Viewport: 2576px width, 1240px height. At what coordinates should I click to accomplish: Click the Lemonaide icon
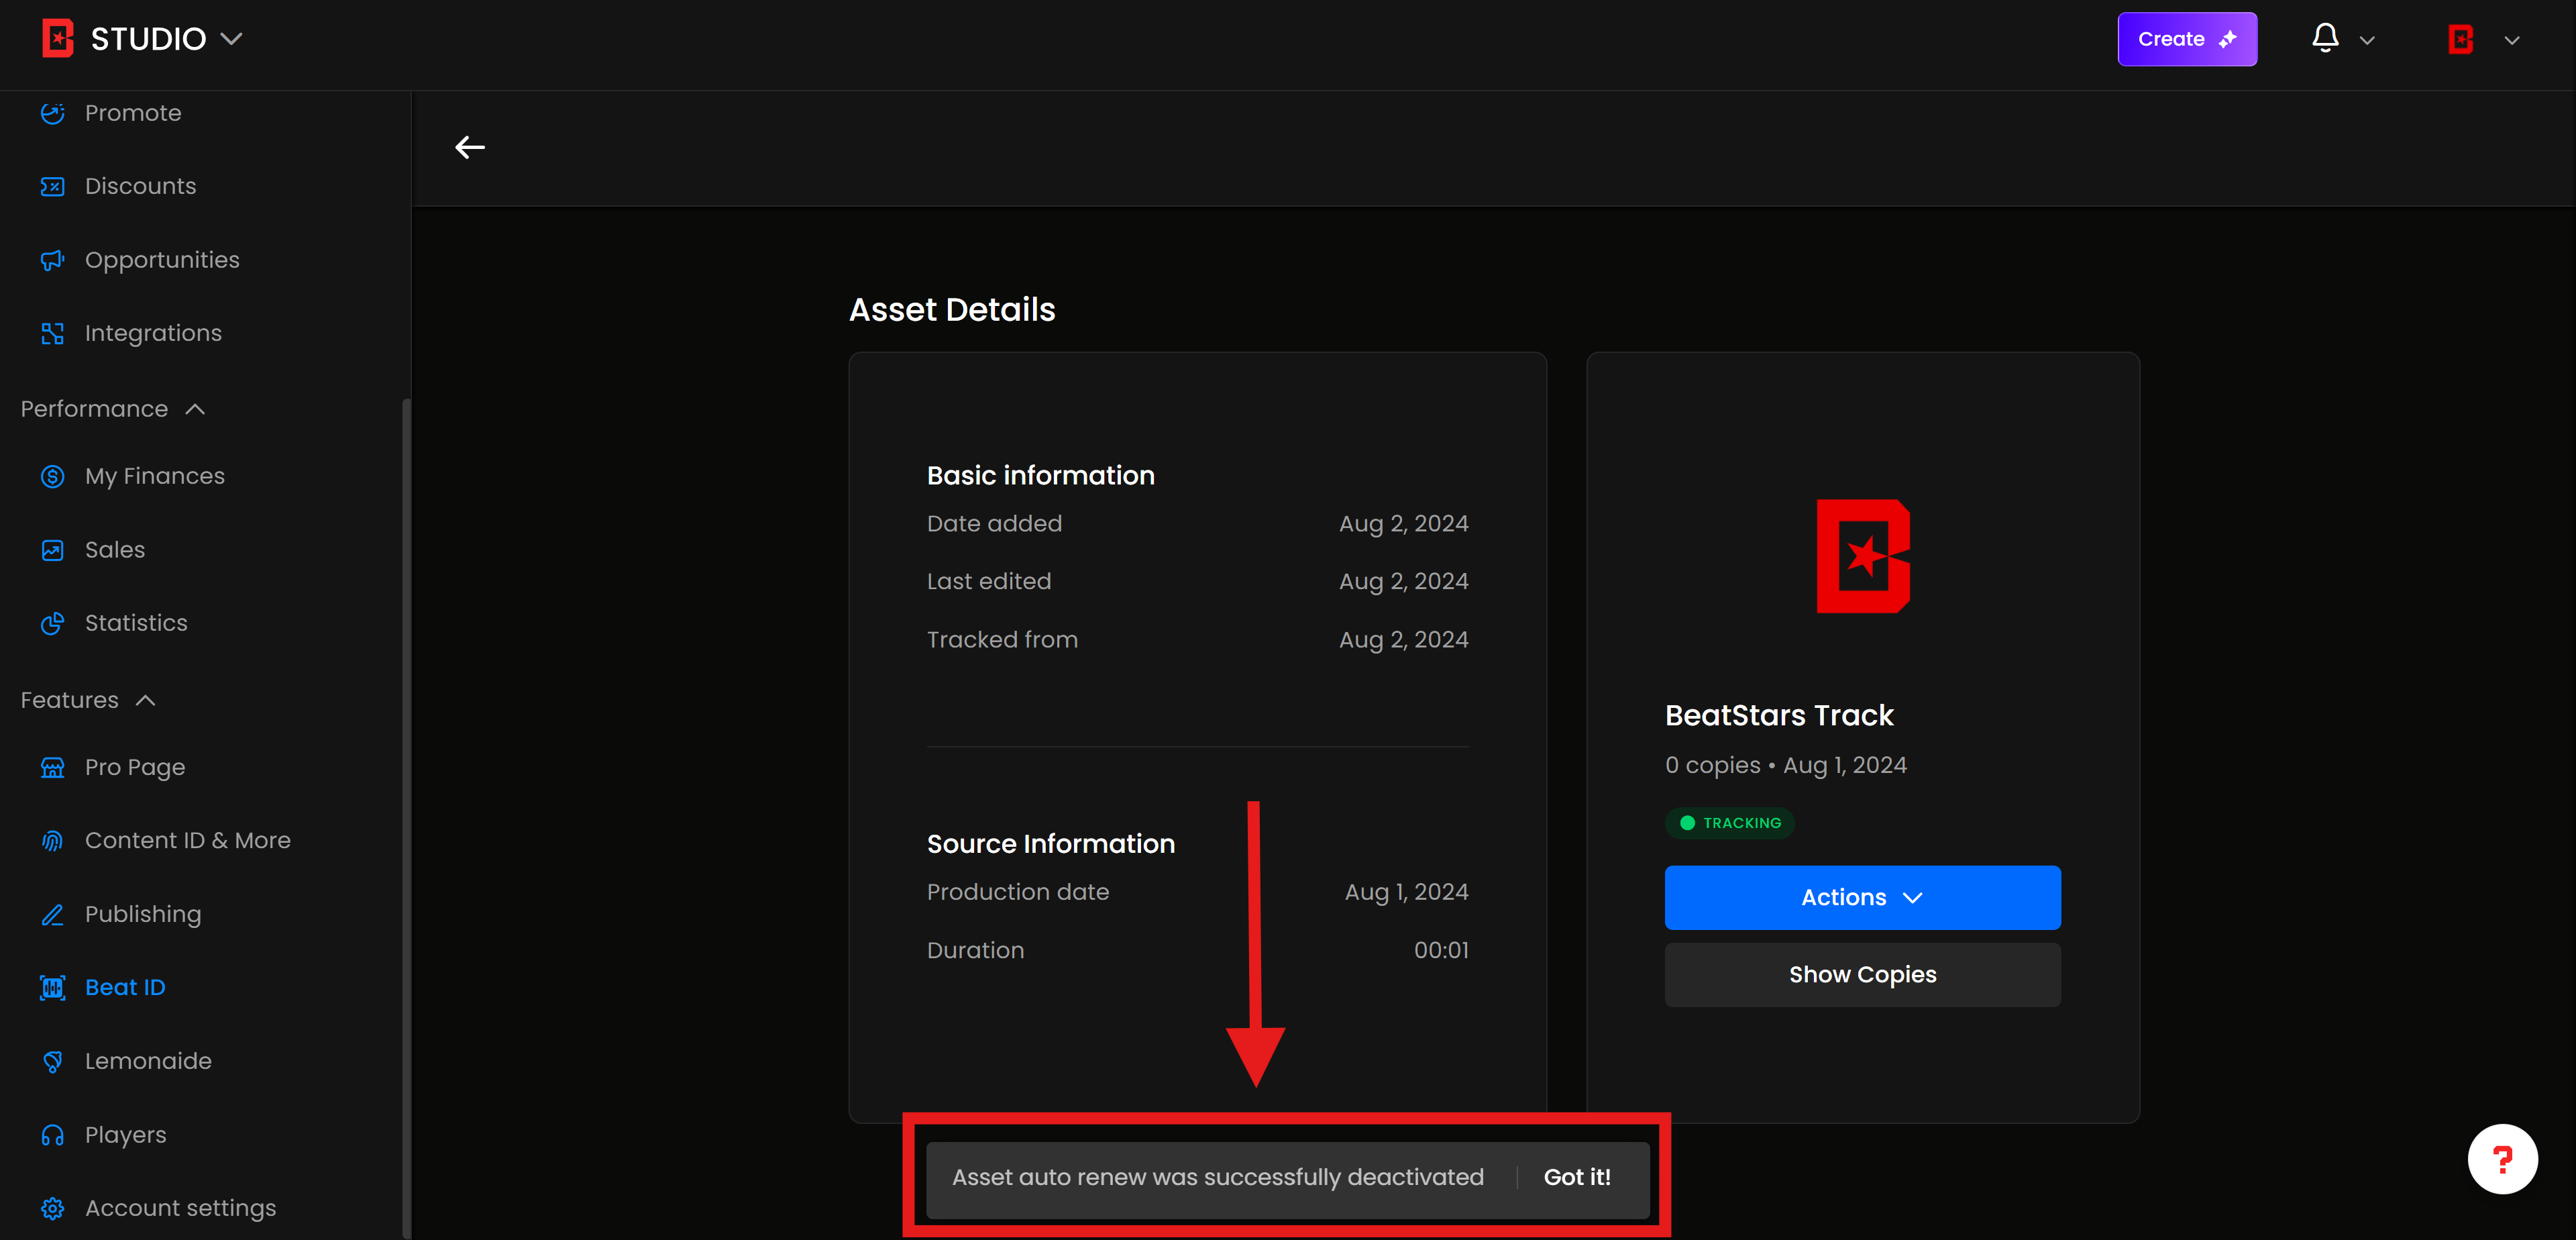click(x=53, y=1061)
